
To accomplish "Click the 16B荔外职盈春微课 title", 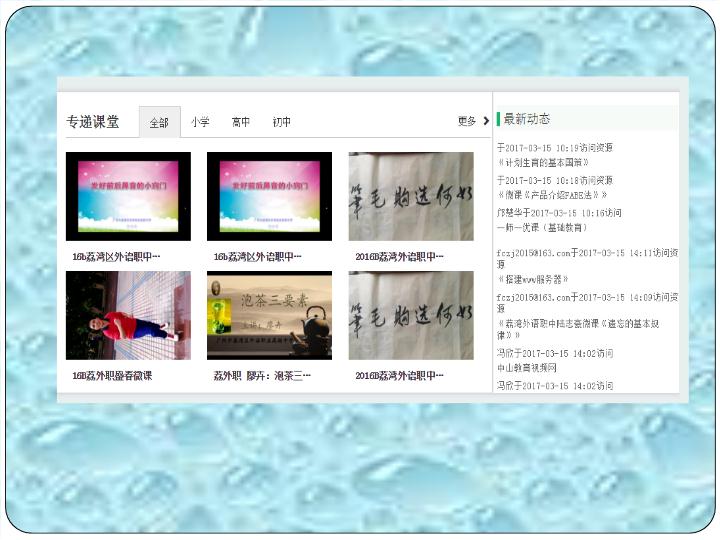I will 112,376.
